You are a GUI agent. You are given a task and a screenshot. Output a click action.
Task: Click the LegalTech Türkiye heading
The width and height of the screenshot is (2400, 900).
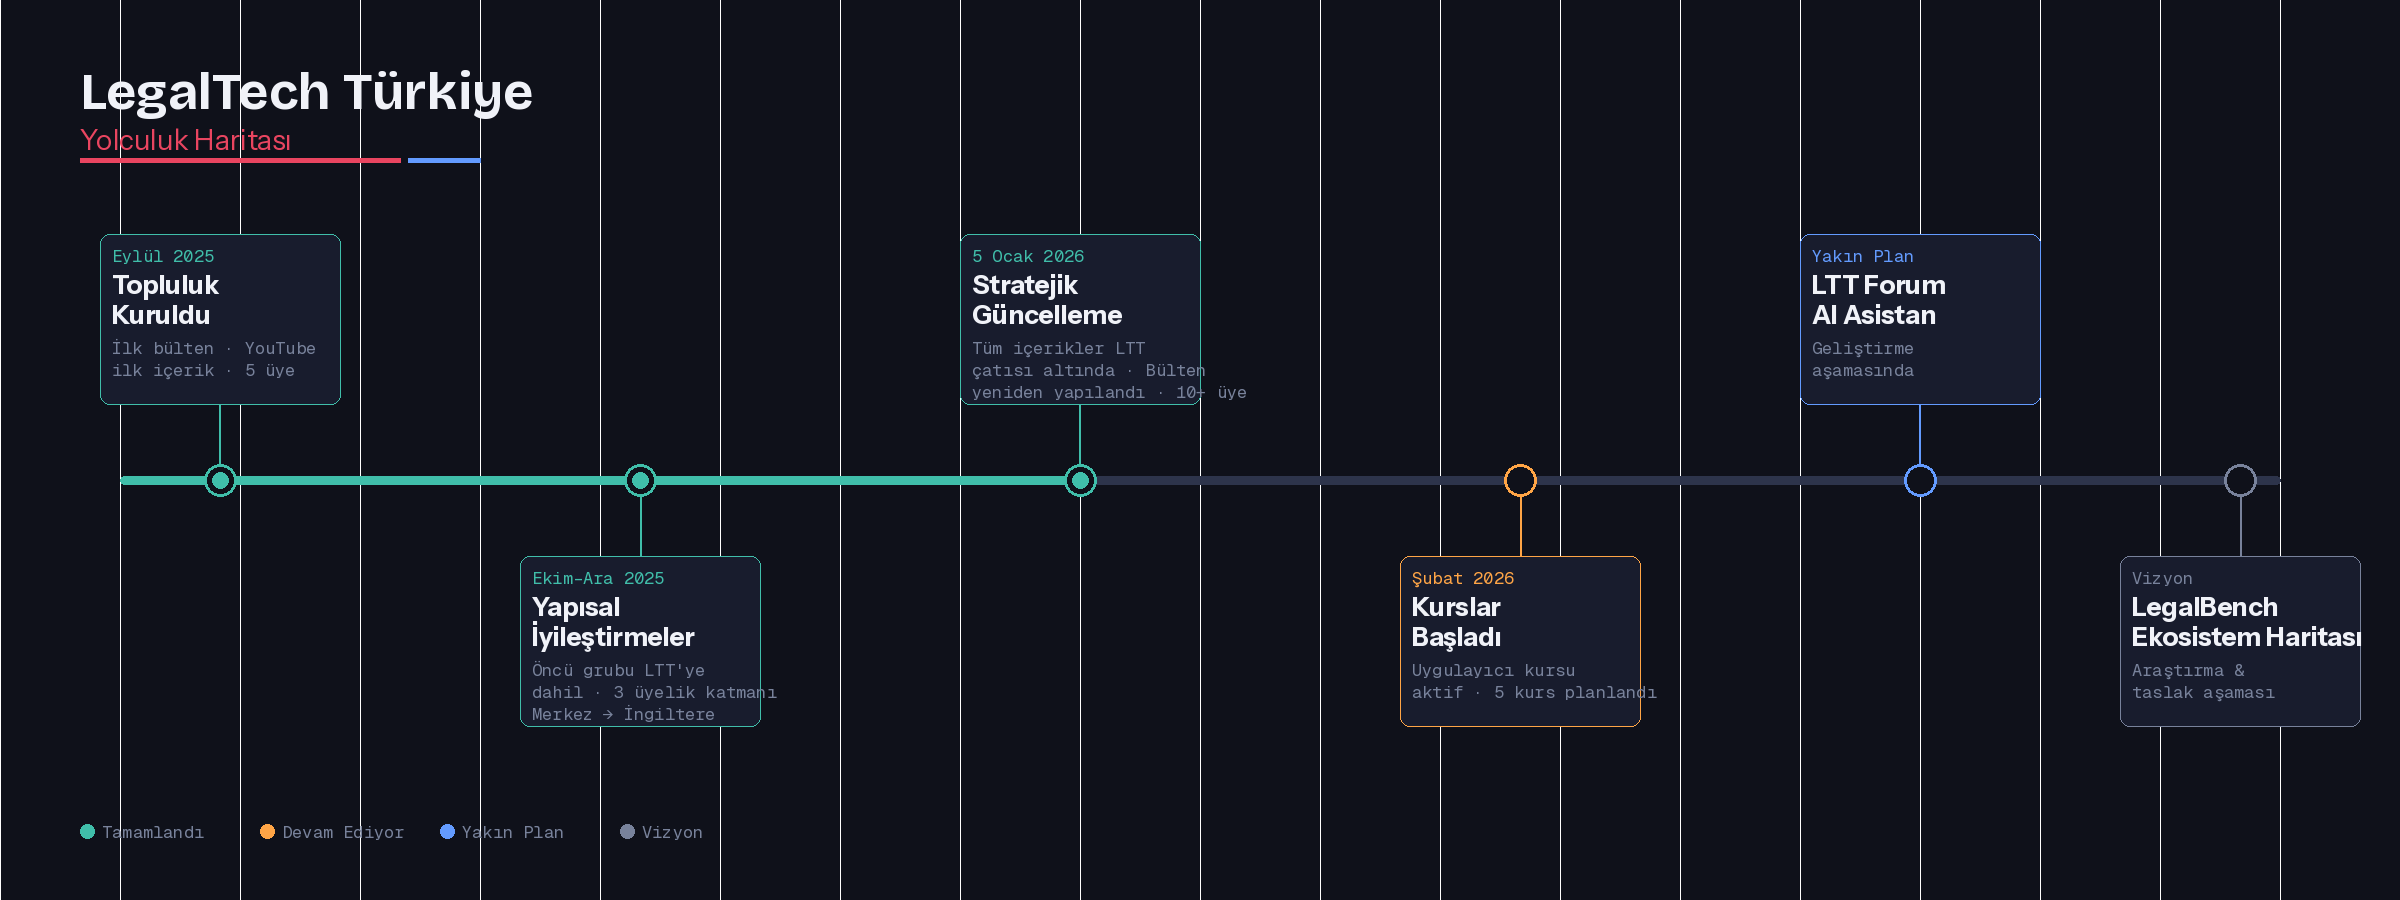pos(306,92)
